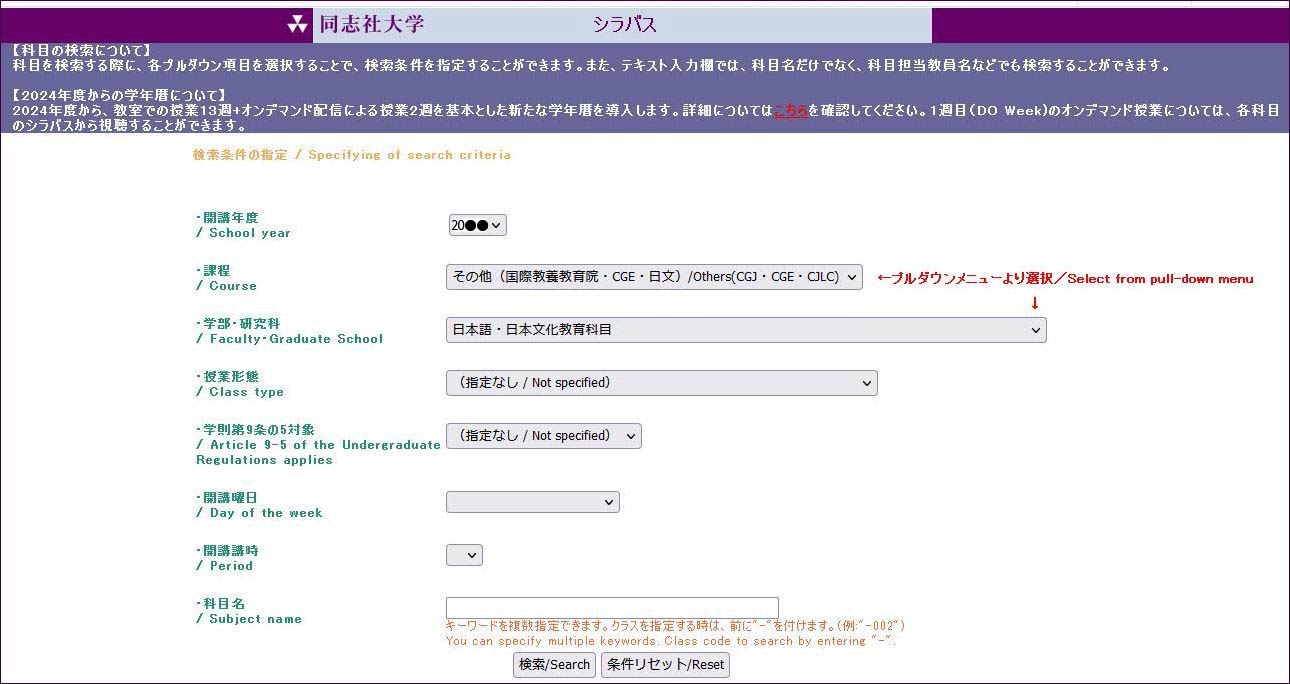The height and width of the screenshot is (684, 1290).
Task: Click the 検索/Search button
Action: click(555, 665)
